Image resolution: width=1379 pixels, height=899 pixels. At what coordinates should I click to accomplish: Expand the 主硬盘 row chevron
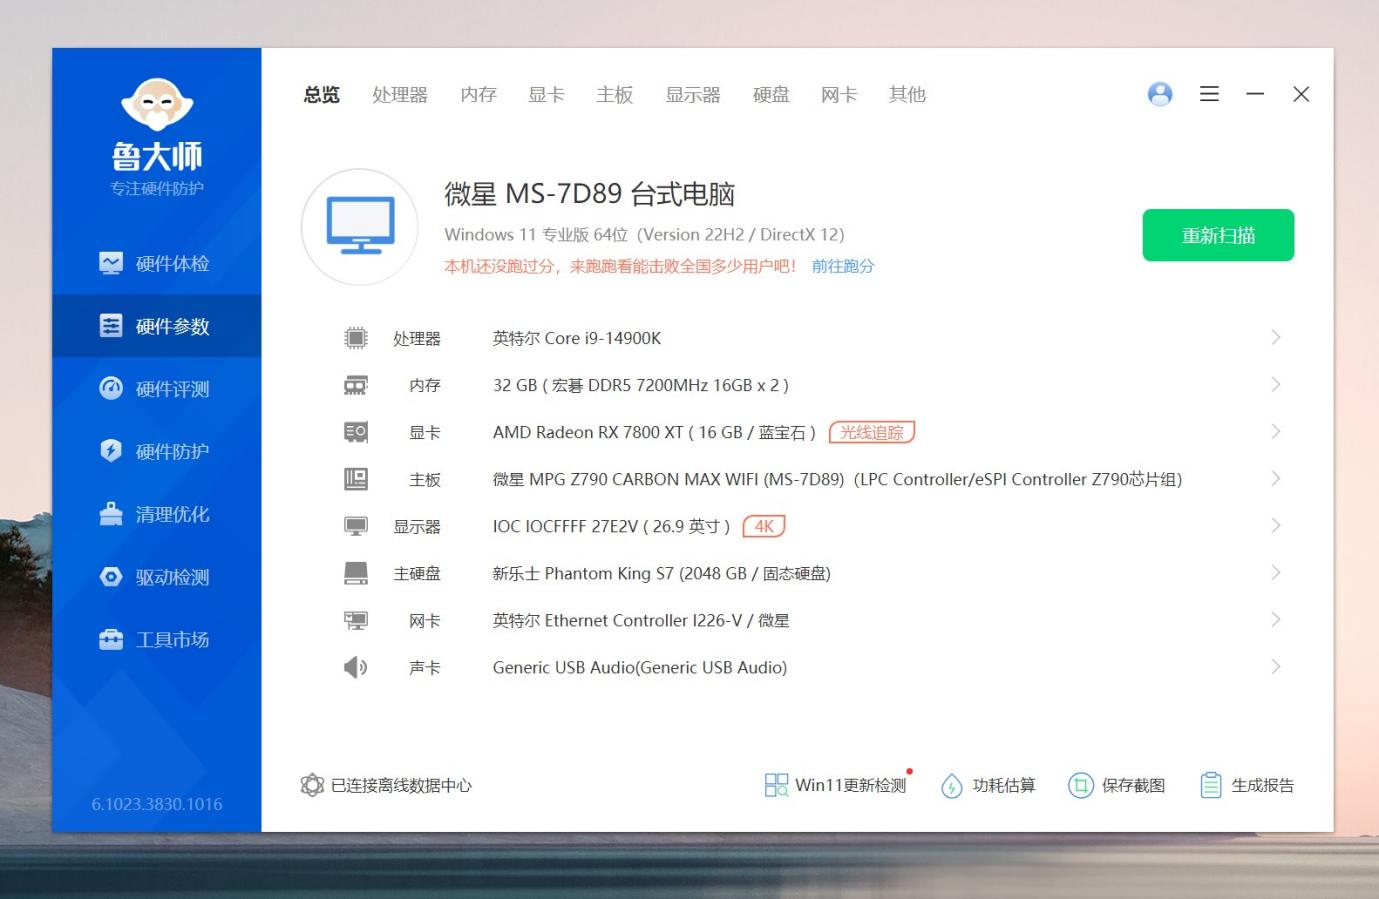[x=1276, y=572]
